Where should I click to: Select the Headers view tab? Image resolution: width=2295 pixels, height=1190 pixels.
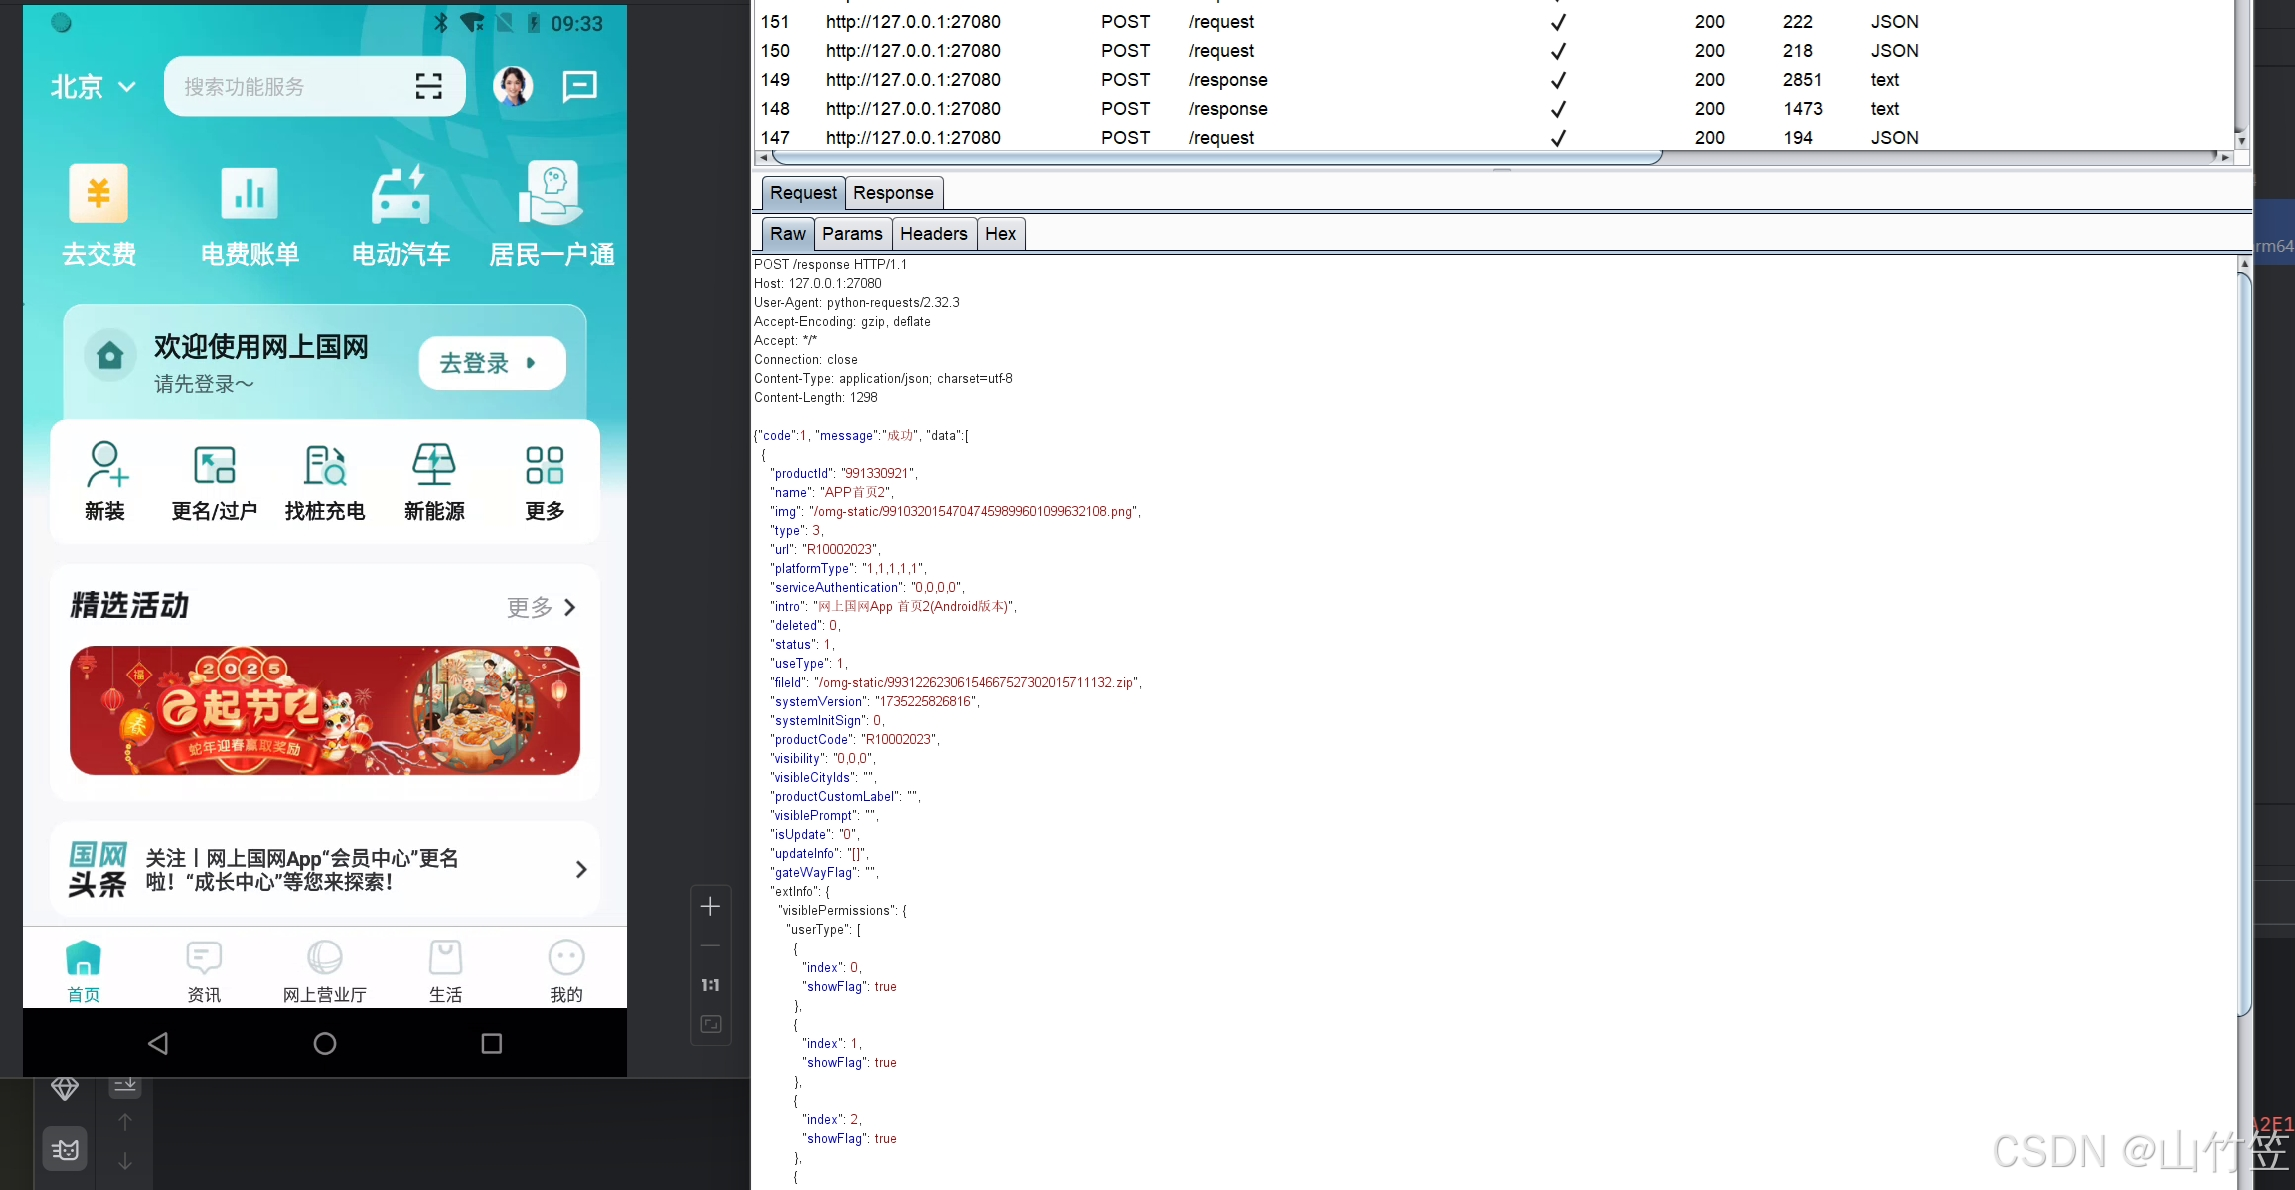tap(933, 234)
